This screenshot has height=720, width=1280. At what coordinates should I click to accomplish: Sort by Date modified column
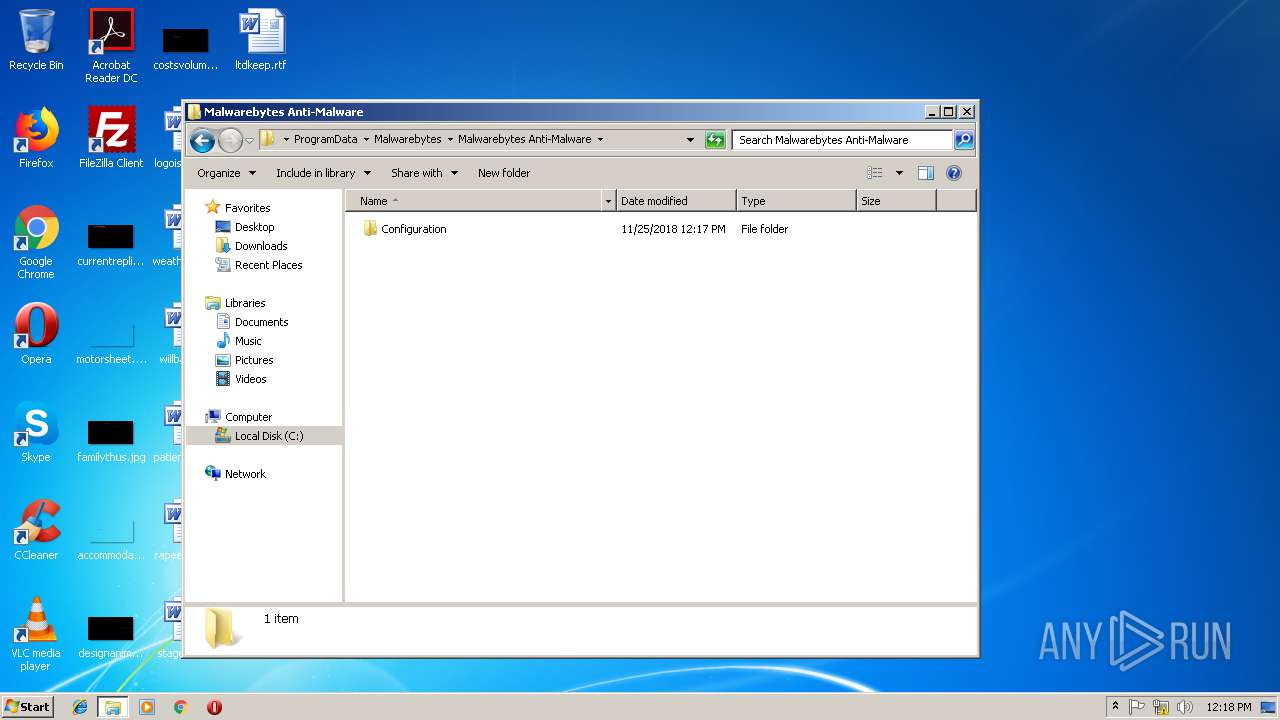[676, 201]
